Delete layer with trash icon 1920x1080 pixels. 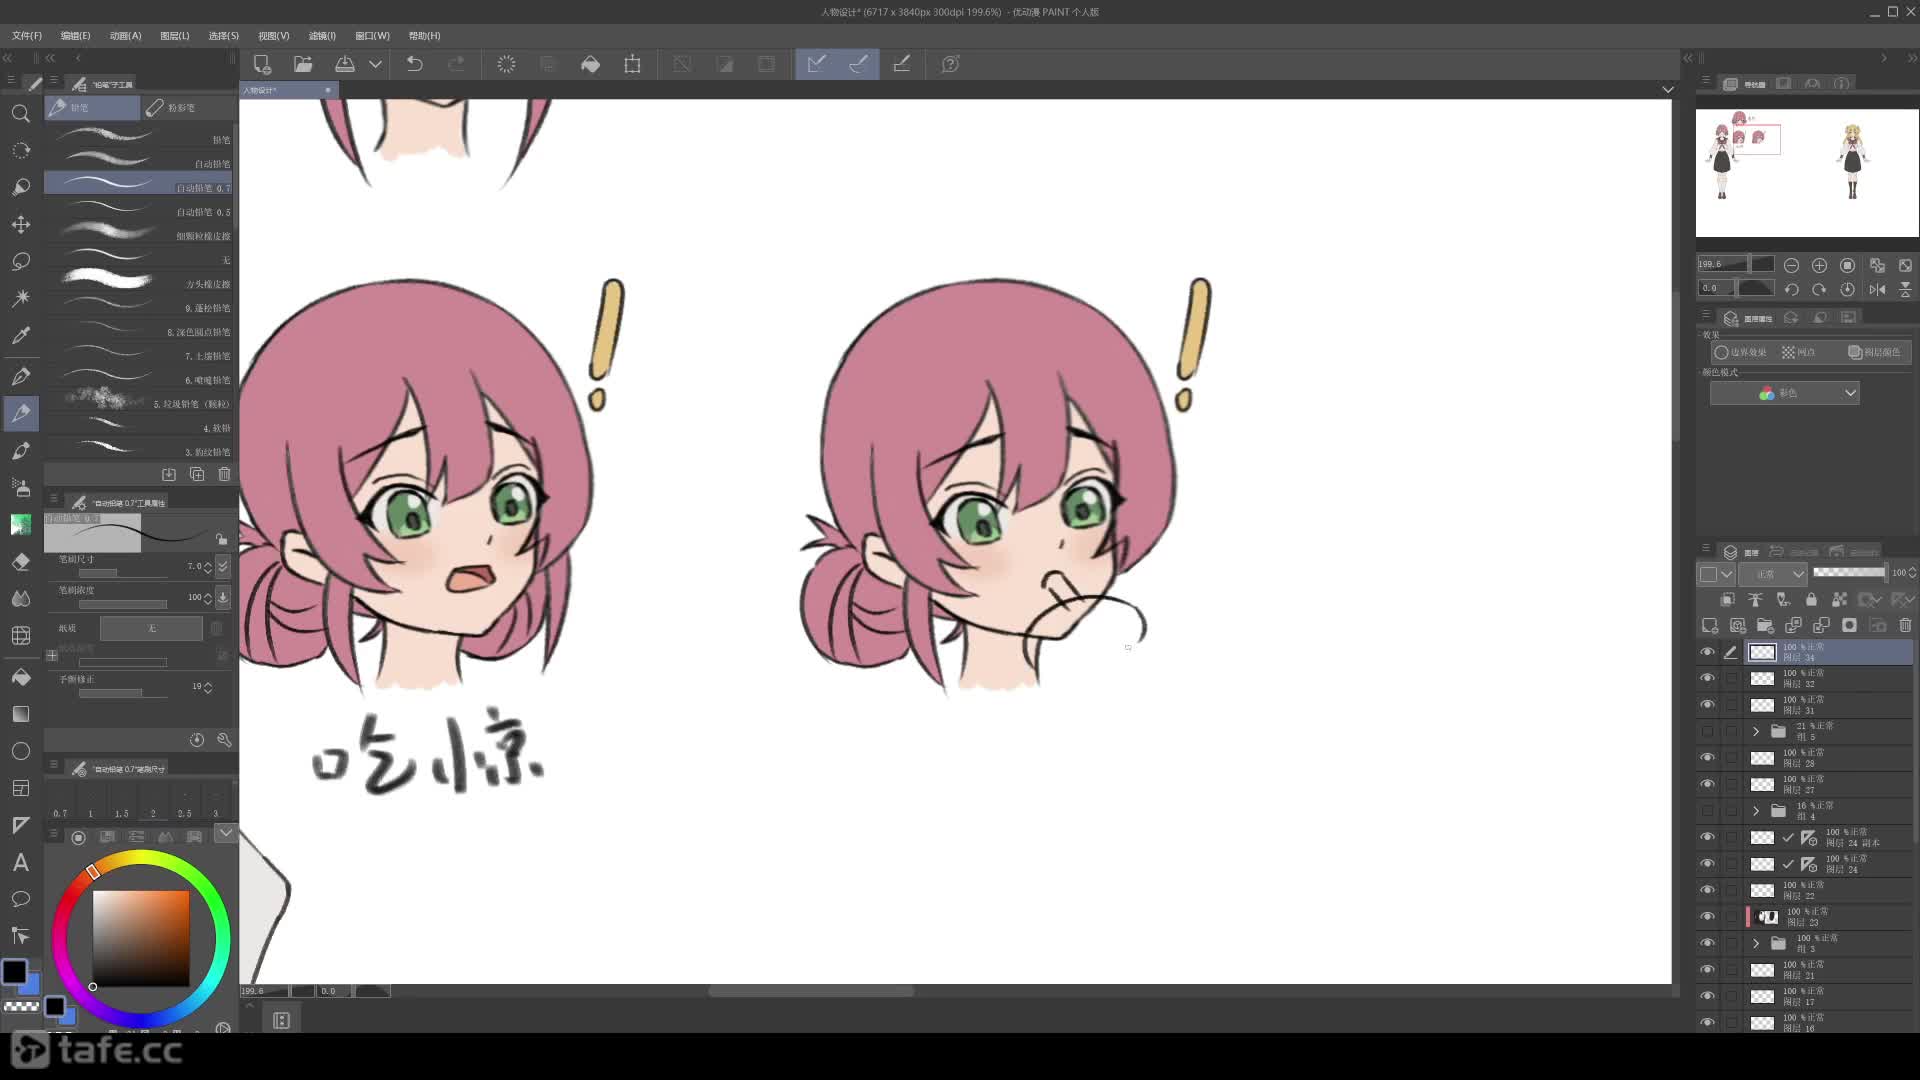point(1905,625)
